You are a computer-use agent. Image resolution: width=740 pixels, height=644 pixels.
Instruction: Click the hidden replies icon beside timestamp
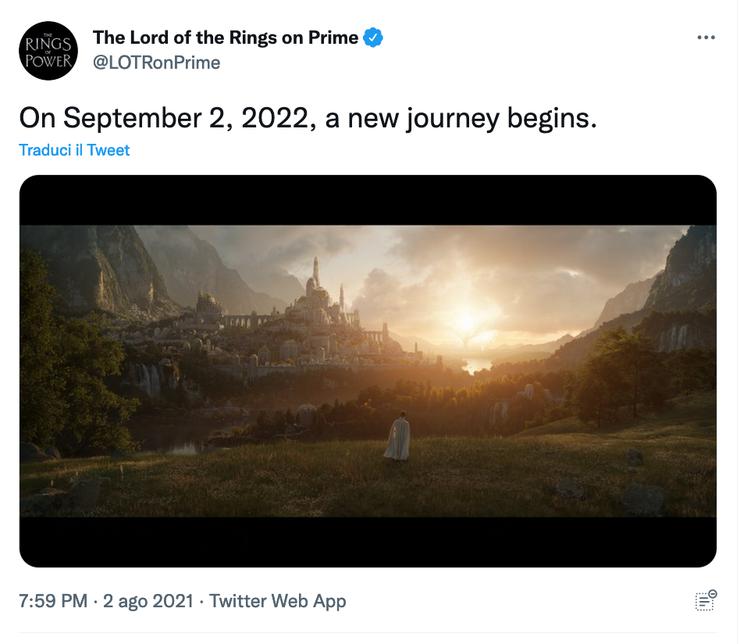tap(706, 601)
